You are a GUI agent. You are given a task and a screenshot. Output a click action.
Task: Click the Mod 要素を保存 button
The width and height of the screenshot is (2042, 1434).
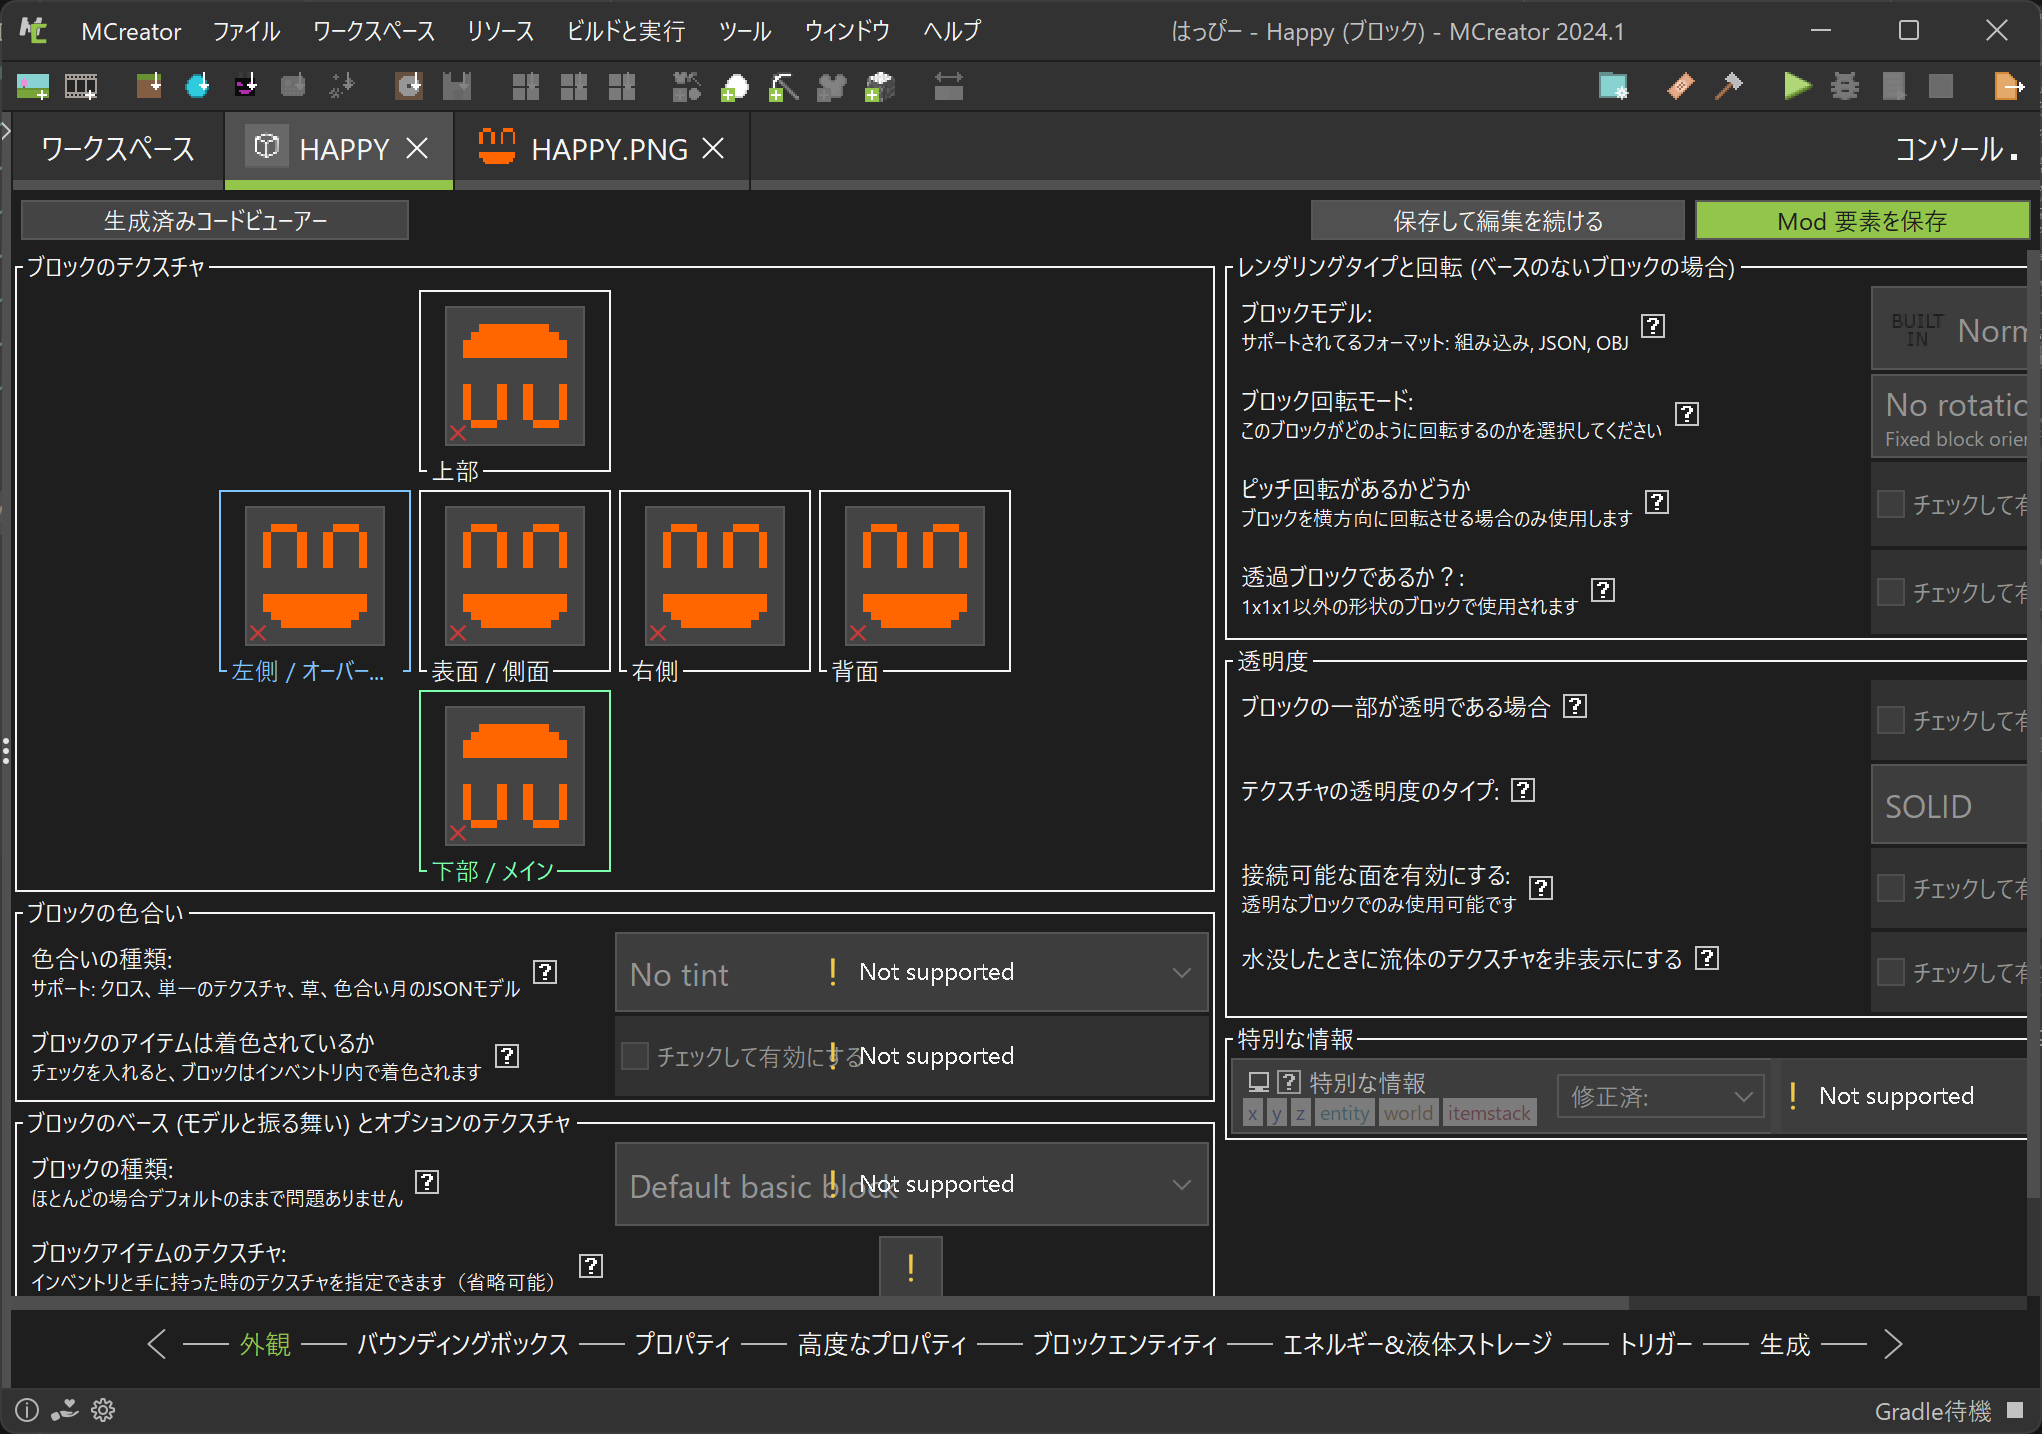[x=1861, y=221]
